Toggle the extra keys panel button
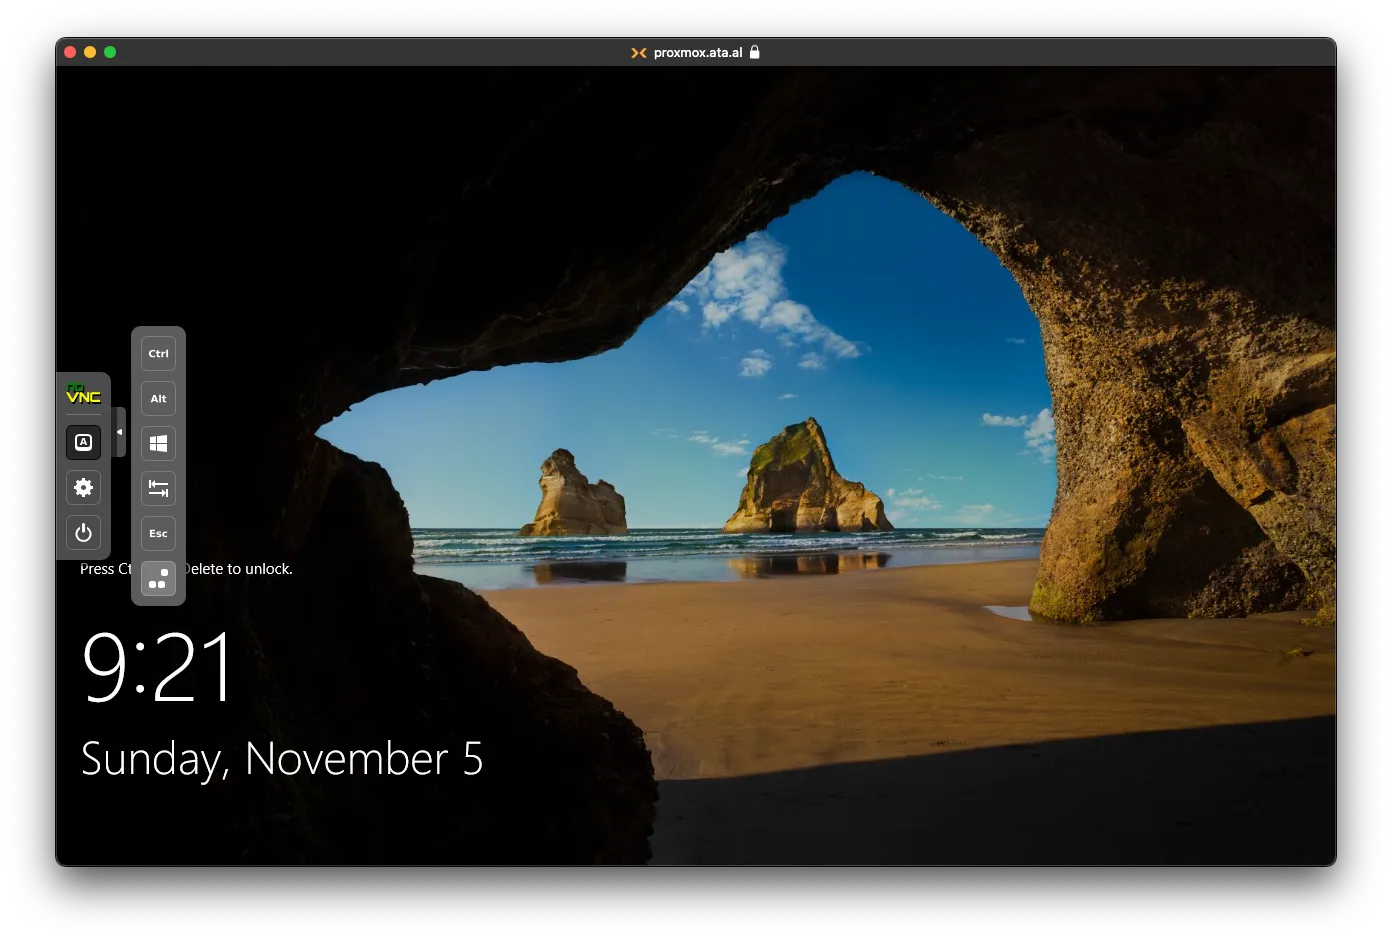Viewport: 1392px width, 940px height. (84, 442)
